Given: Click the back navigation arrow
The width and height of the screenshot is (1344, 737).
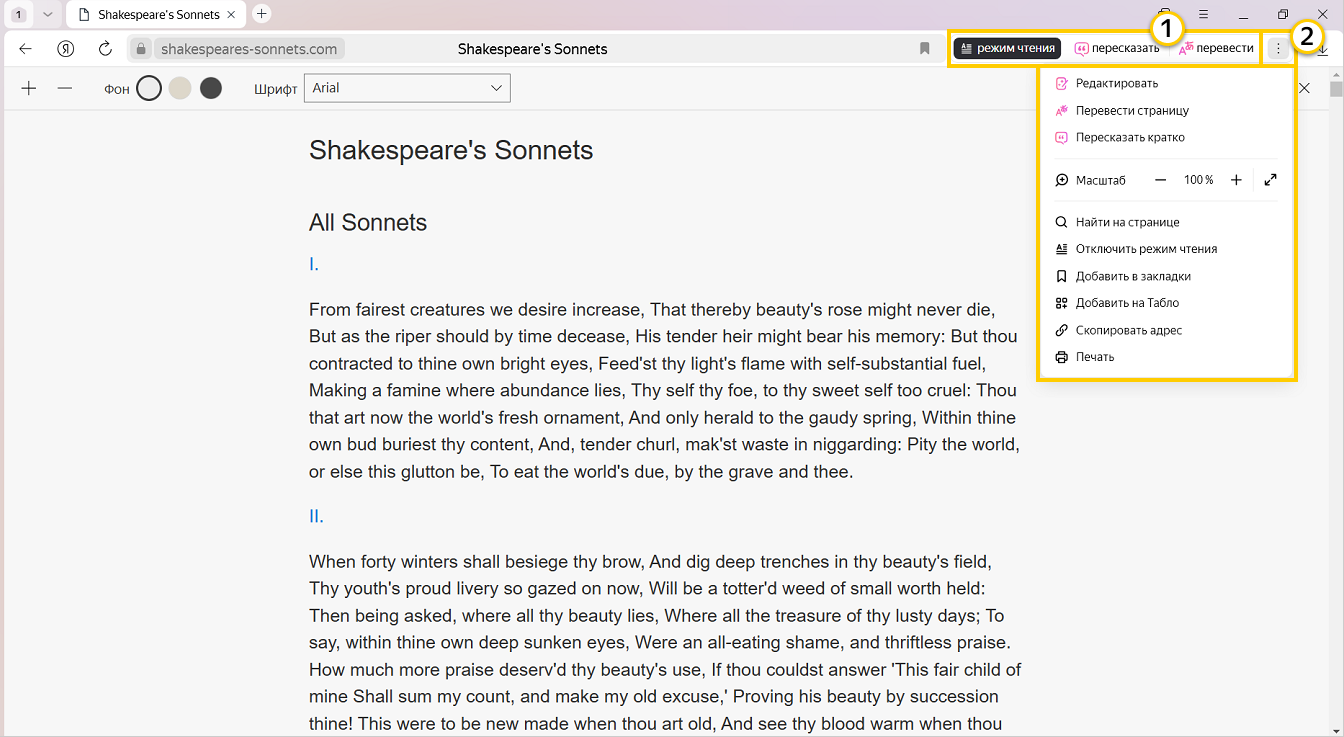Looking at the screenshot, I should click(x=26, y=49).
